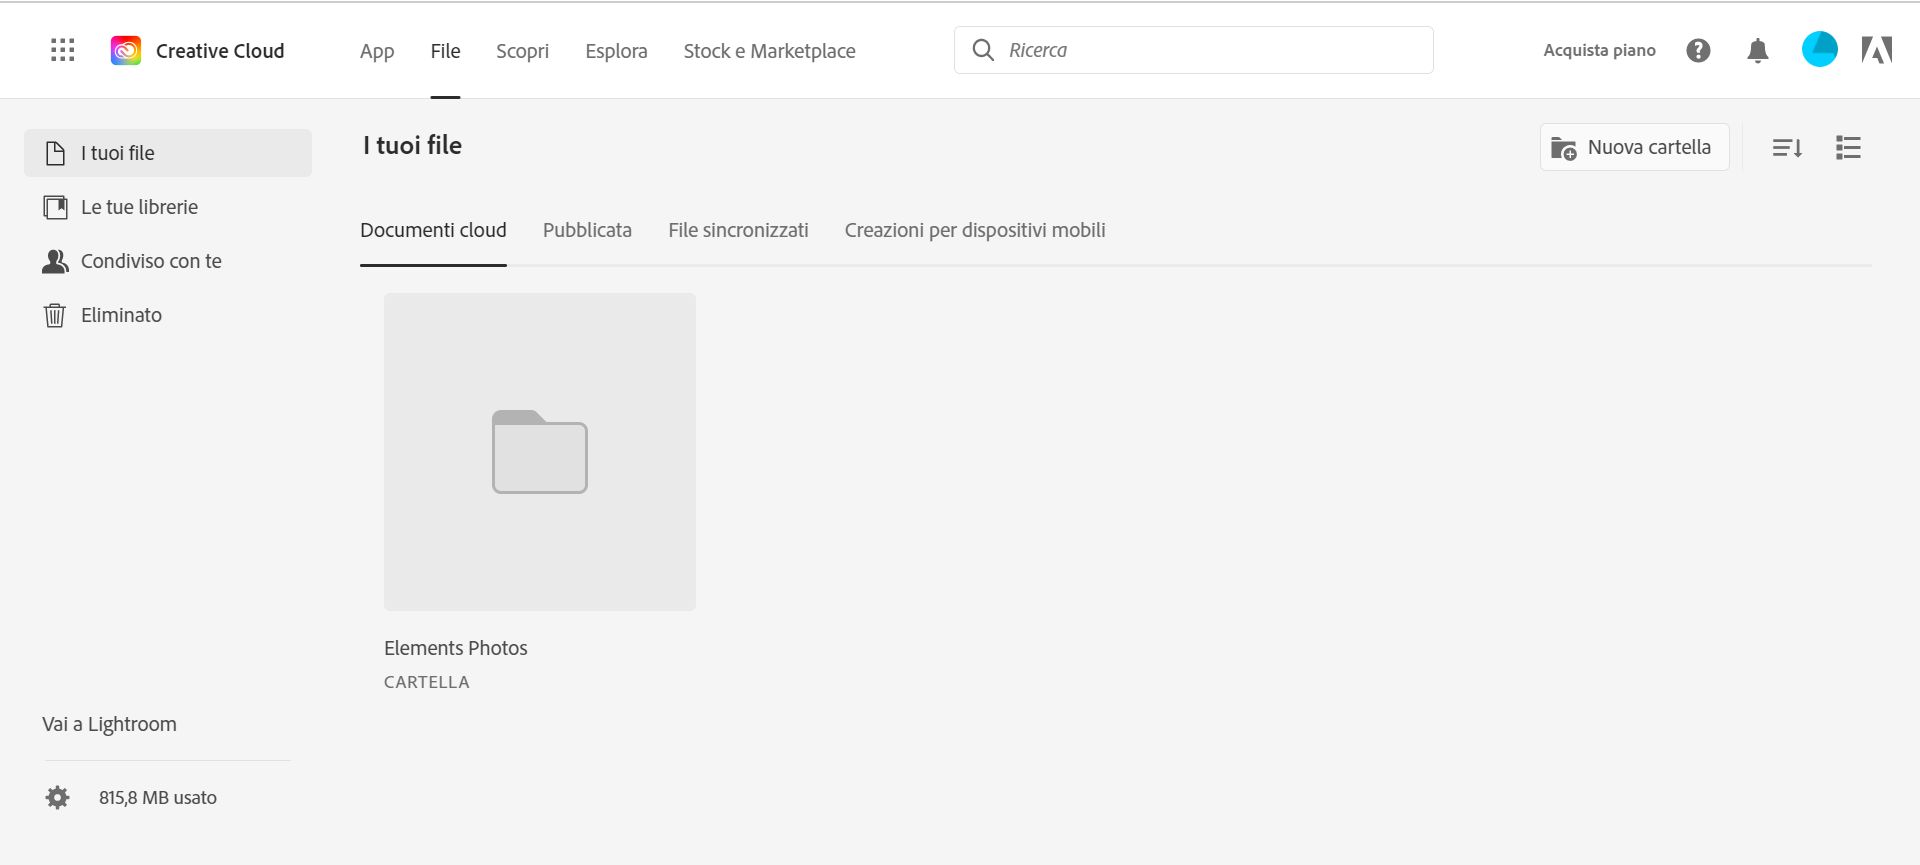Screen dimensions: 1920x865
Task: Switch to the Pubblicata tab
Action: 587,230
